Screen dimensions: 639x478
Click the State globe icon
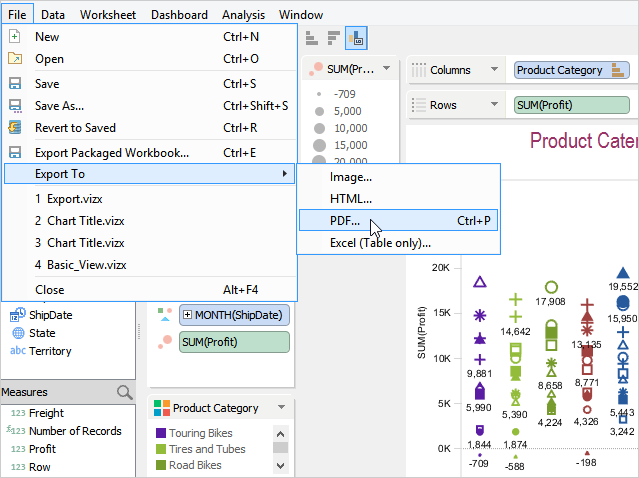(19, 333)
